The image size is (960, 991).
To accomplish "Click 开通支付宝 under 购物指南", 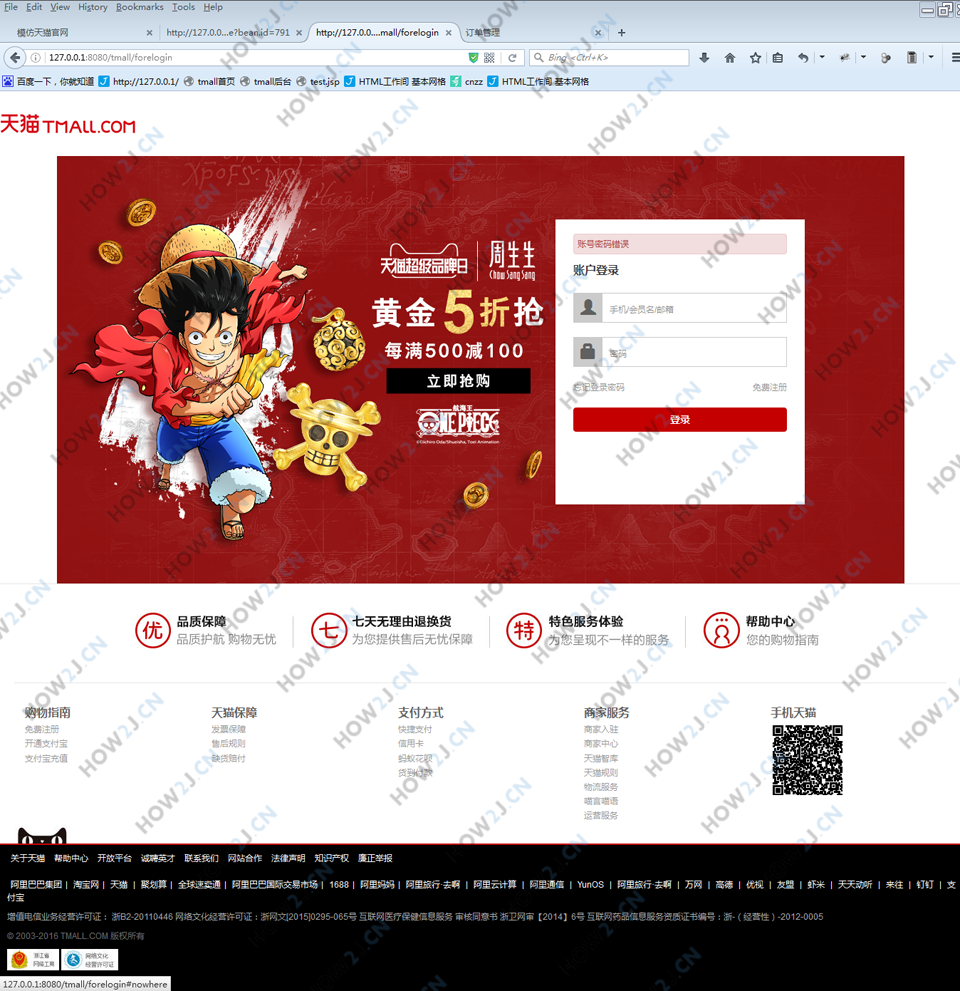I will [x=46, y=744].
